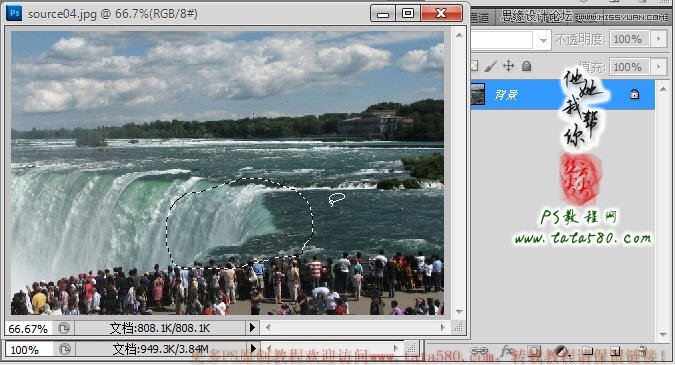Viewport: 675px width, 365px height.
Task: Click the delete layer trash icon
Action: coord(642,351)
